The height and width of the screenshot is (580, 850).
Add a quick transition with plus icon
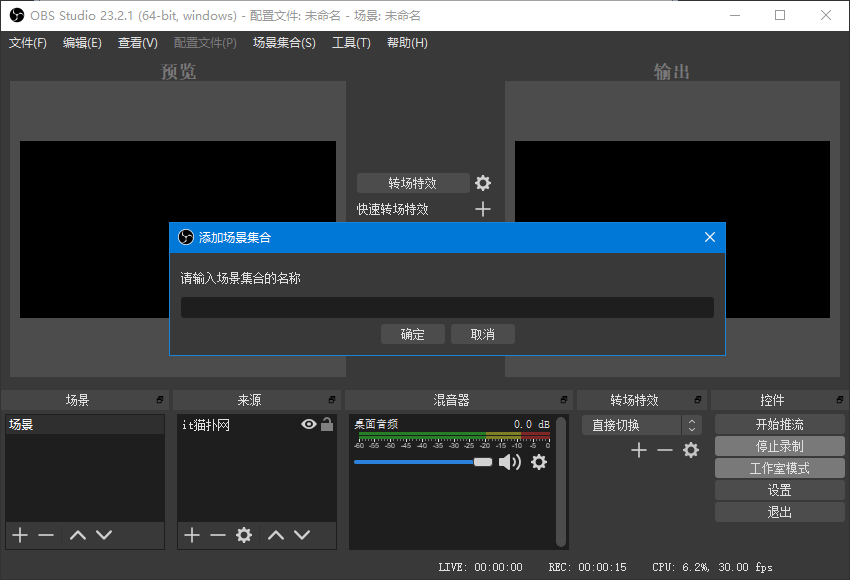pyautogui.click(x=482, y=209)
